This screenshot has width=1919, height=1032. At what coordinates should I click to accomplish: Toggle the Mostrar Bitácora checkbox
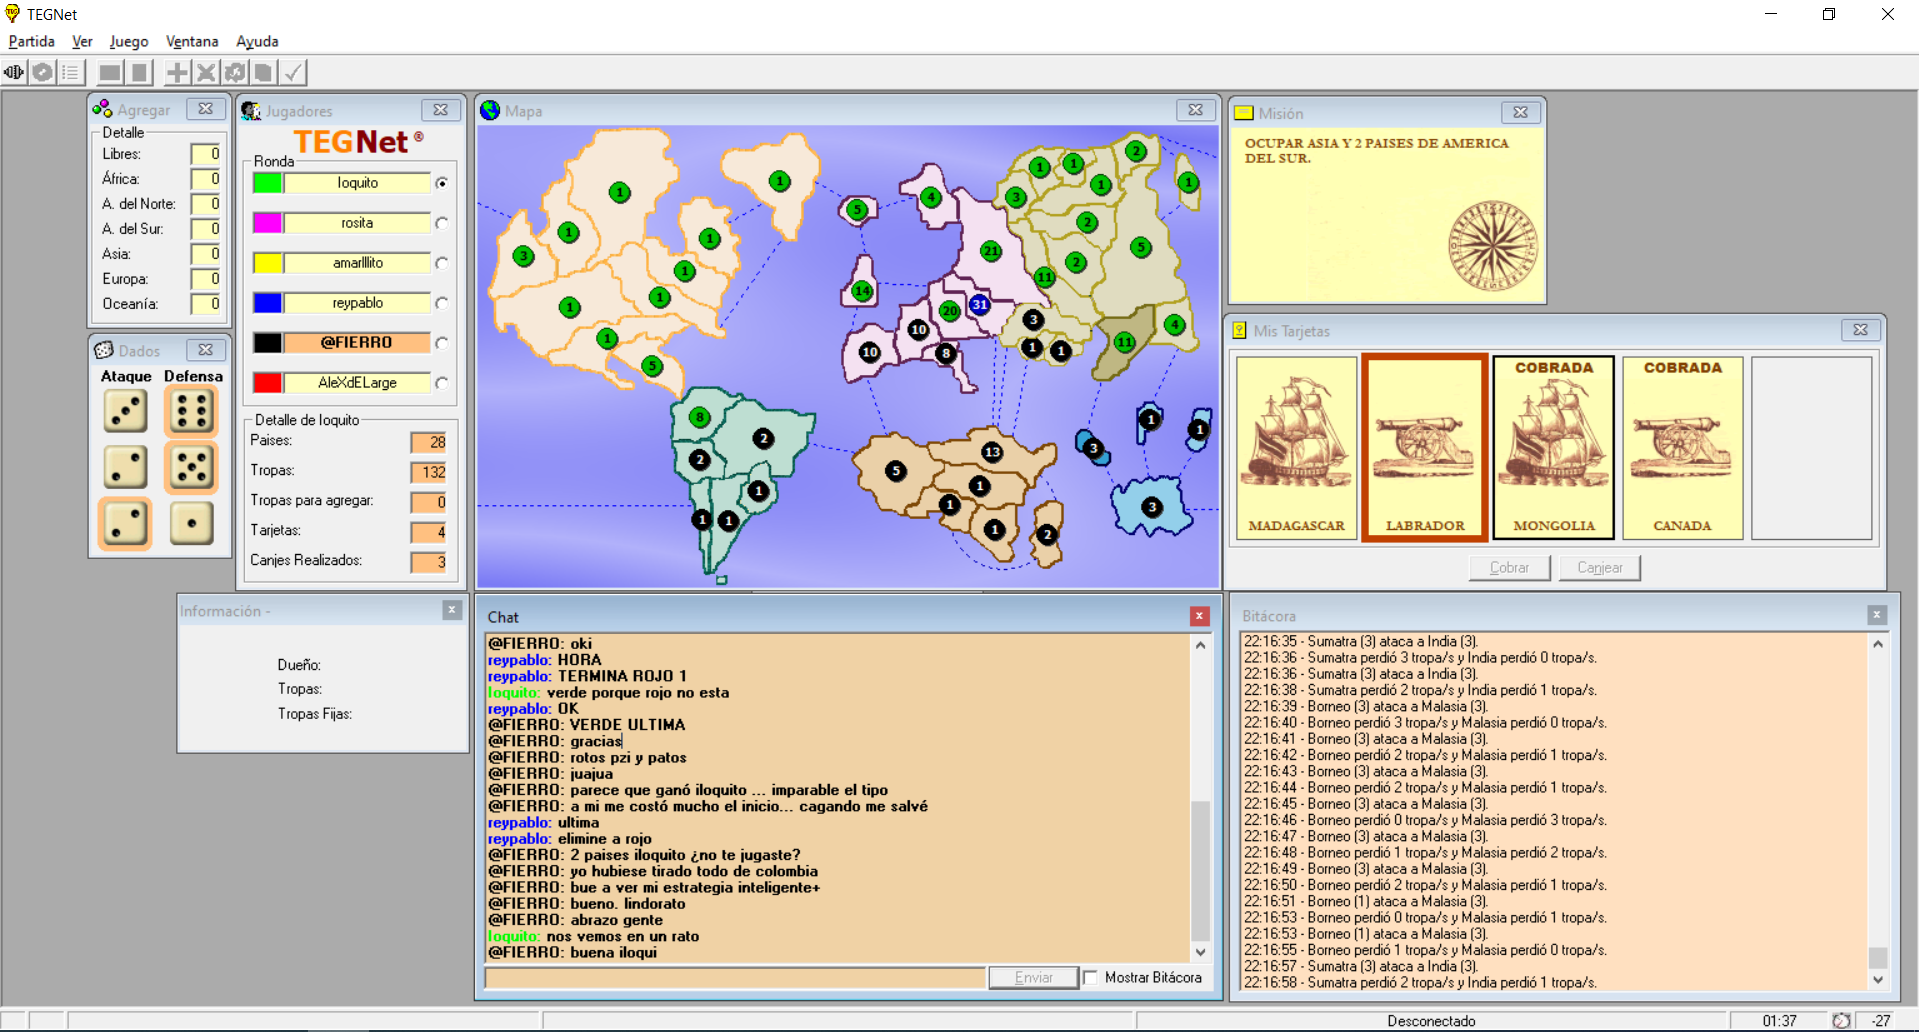coord(1090,977)
